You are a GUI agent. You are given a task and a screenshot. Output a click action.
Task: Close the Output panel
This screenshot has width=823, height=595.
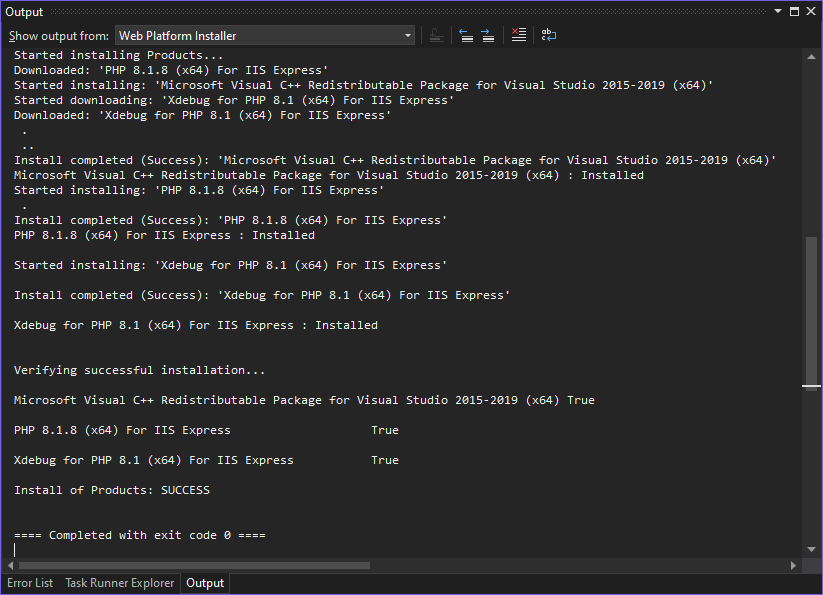tap(811, 12)
